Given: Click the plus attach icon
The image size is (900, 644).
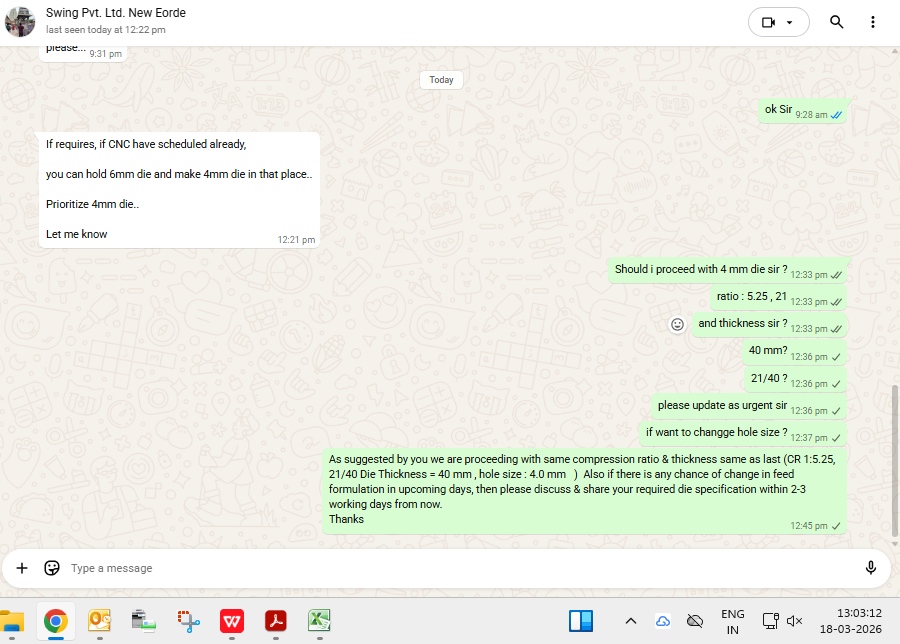Looking at the screenshot, I should [22, 568].
